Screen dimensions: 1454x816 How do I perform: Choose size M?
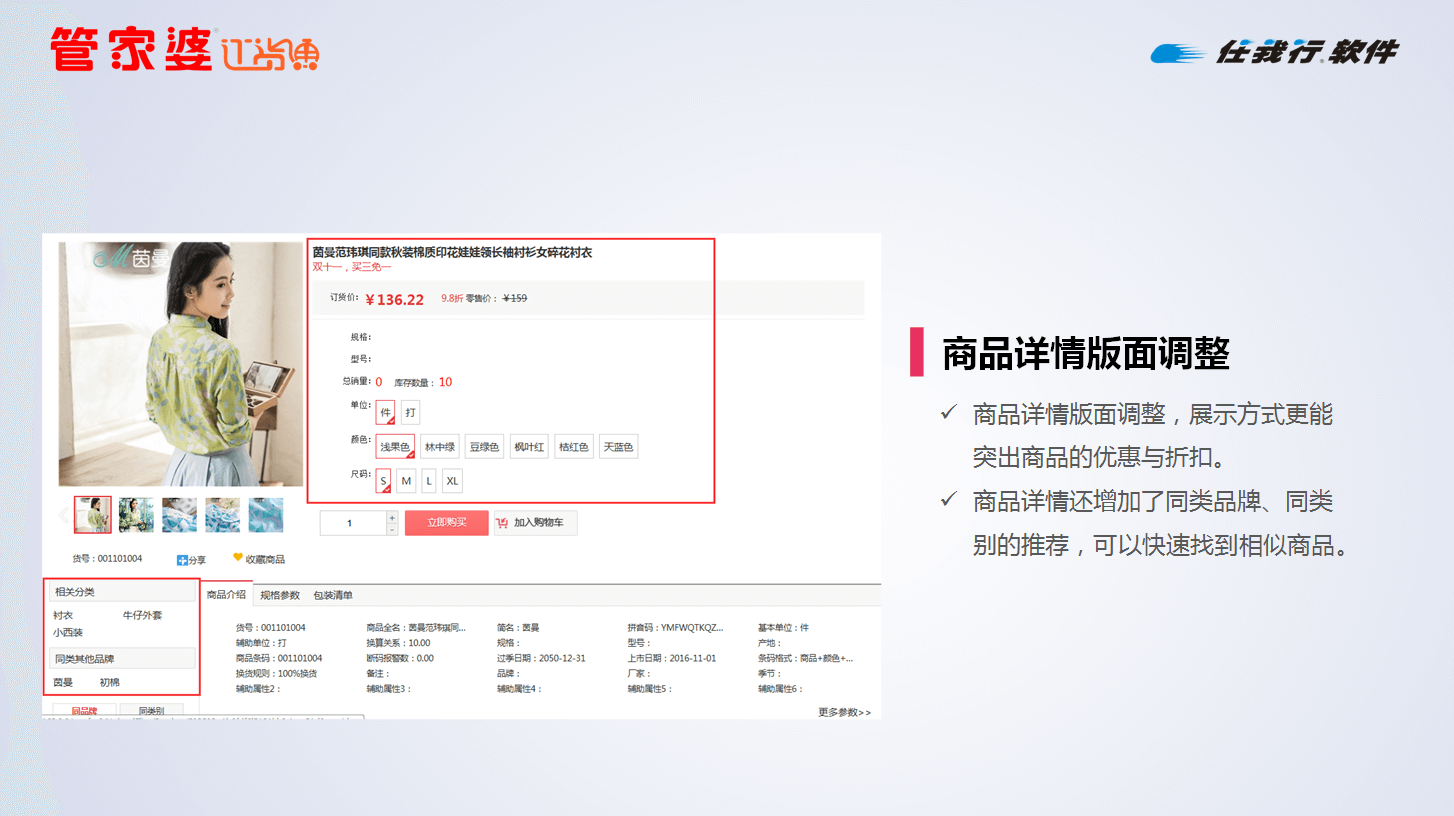406,481
